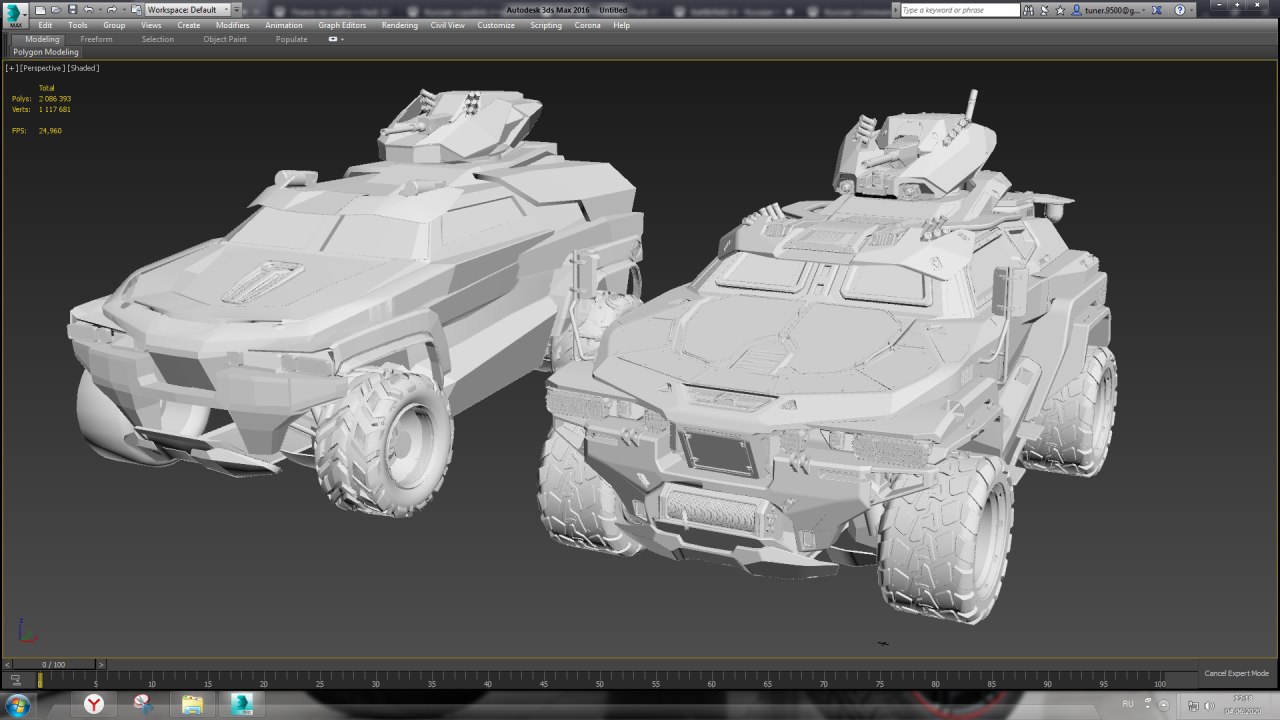The width and height of the screenshot is (1280, 720).
Task: Click the Project Folder icon
Action: [137, 9]
